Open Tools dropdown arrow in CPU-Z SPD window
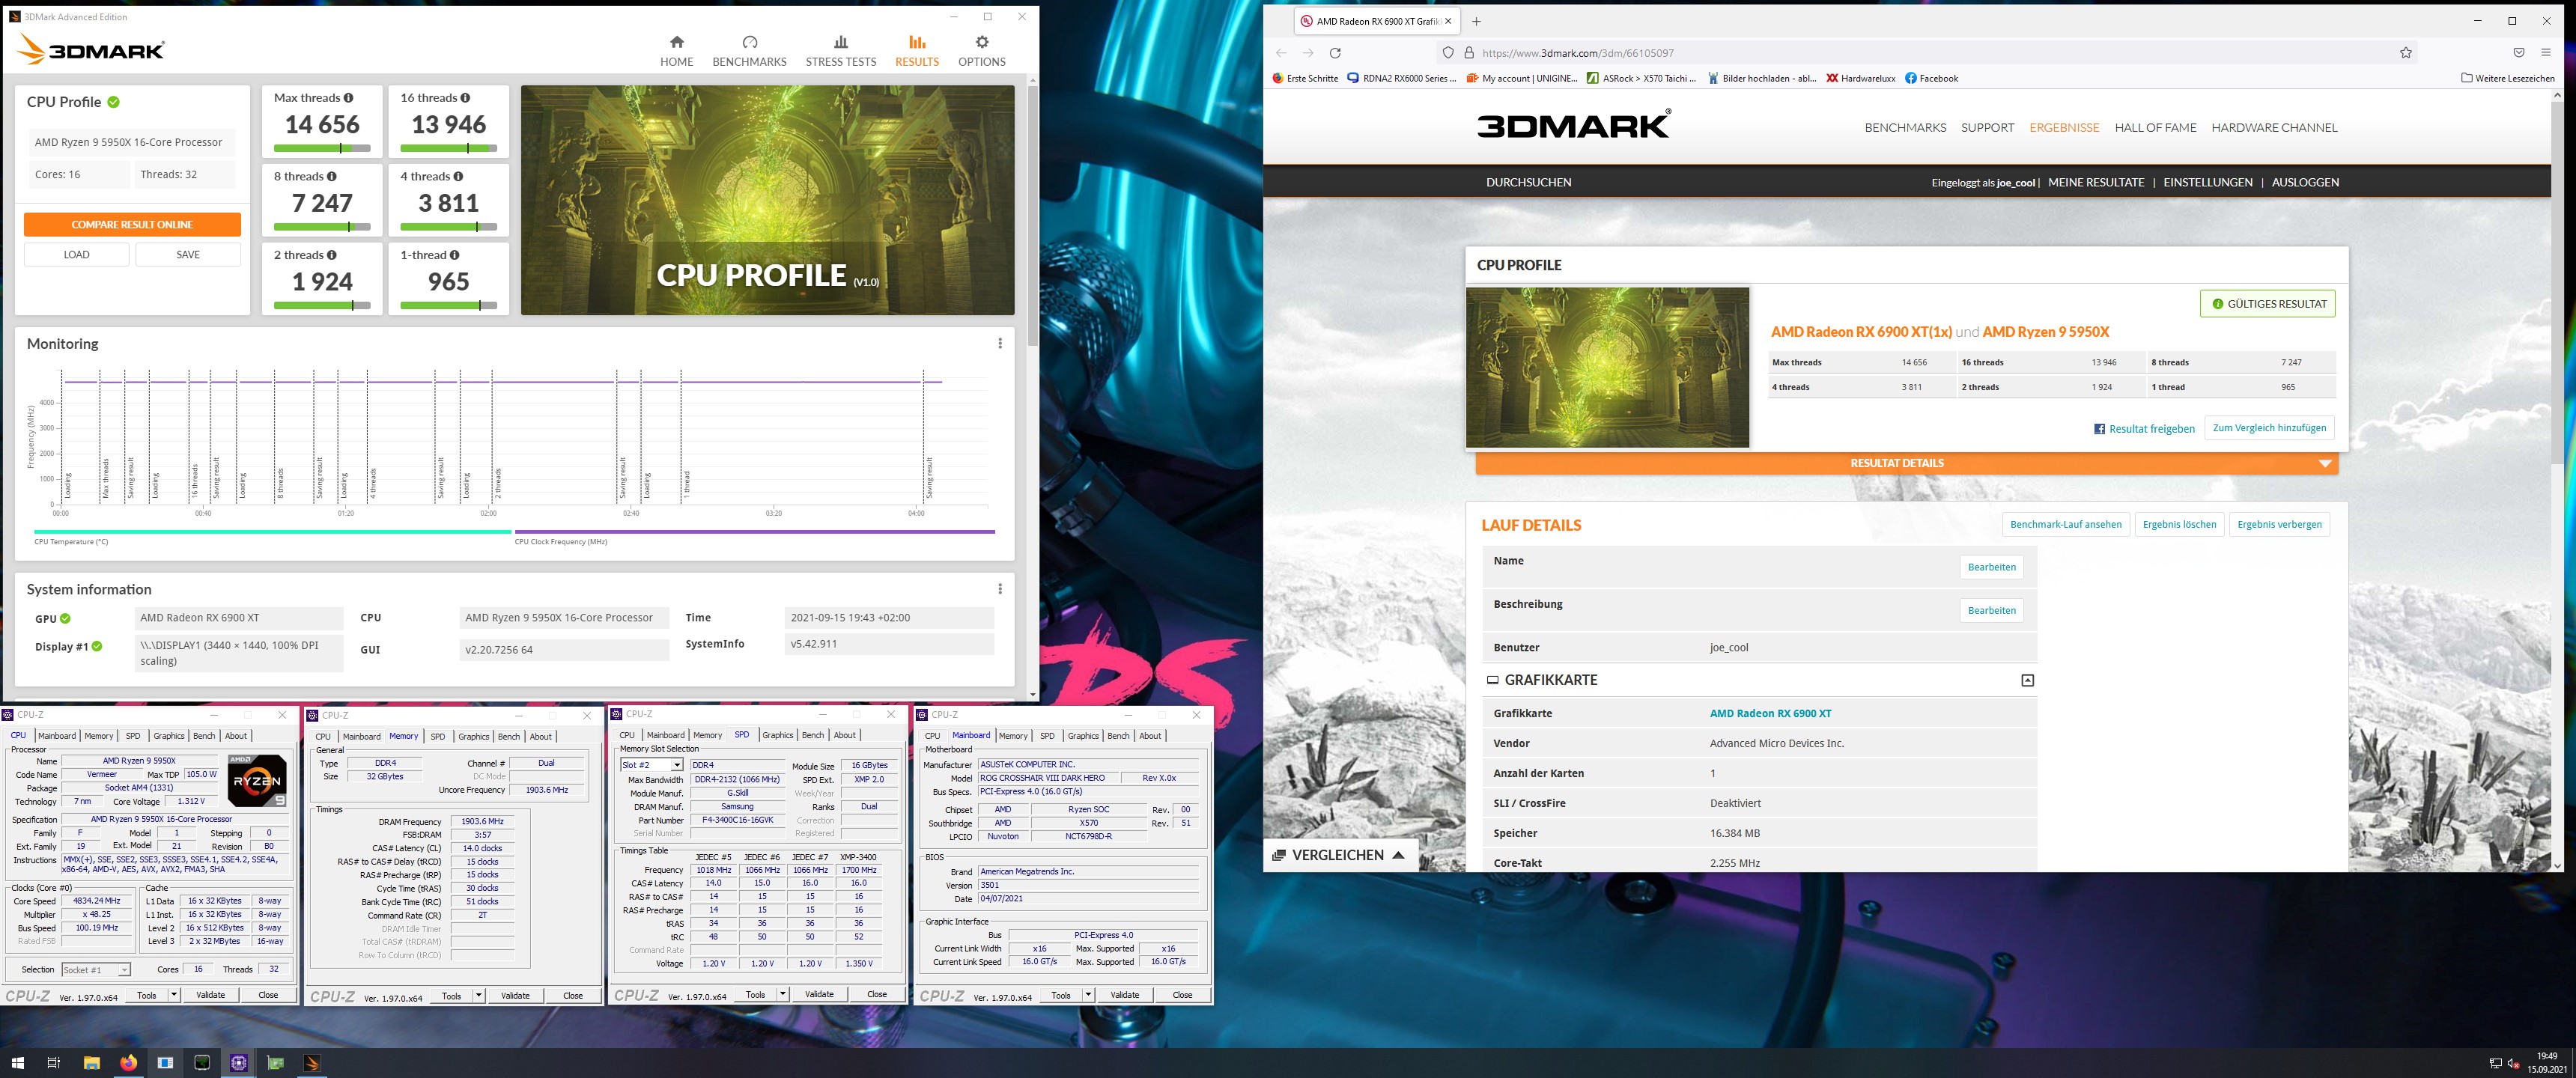The width and height of the screenshot is (2576, 1078). 783,994
